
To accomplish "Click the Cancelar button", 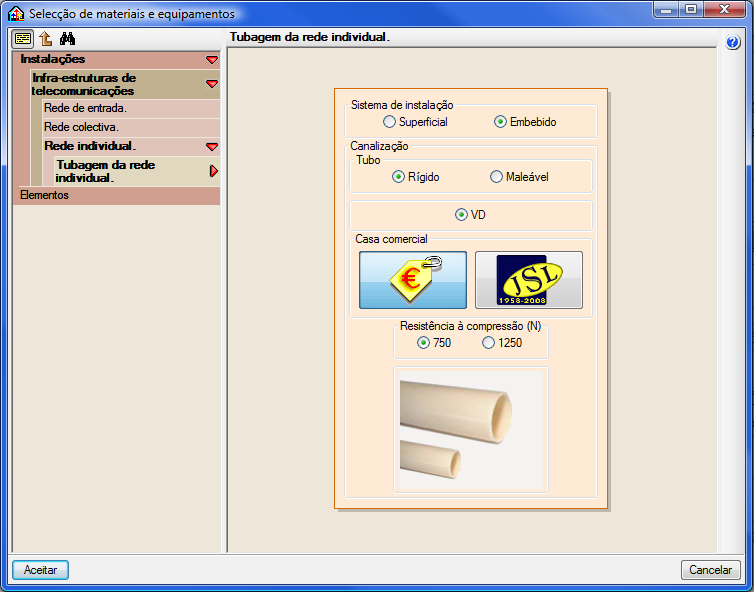I will [711, 570].
